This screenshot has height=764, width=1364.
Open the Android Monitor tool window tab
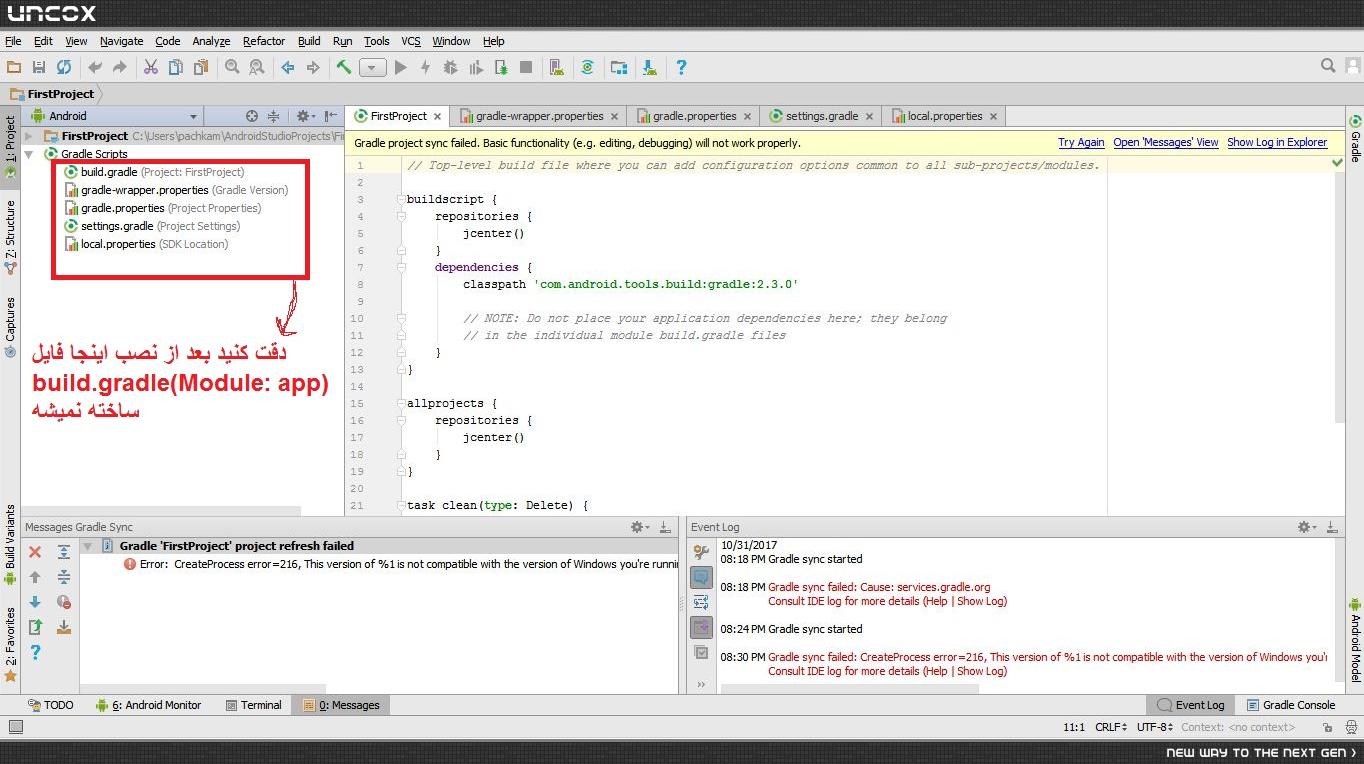point(148,705)
